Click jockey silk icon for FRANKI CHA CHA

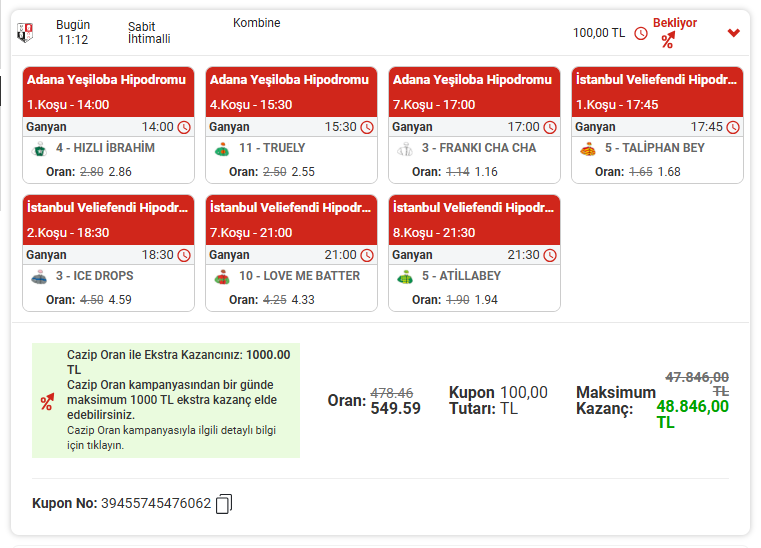tap(405, 149)
